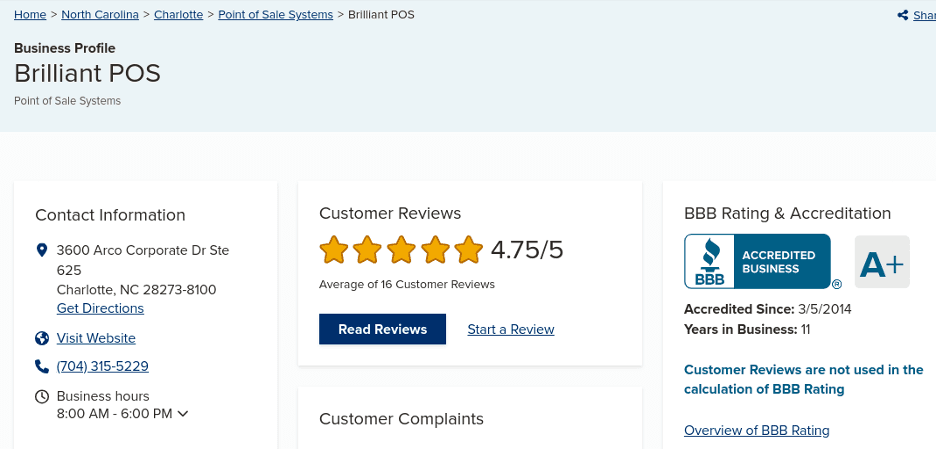The width and height of the screenshot is (936, 450).
Task: Go to Home breadcrumb
Action: point(30,15)
